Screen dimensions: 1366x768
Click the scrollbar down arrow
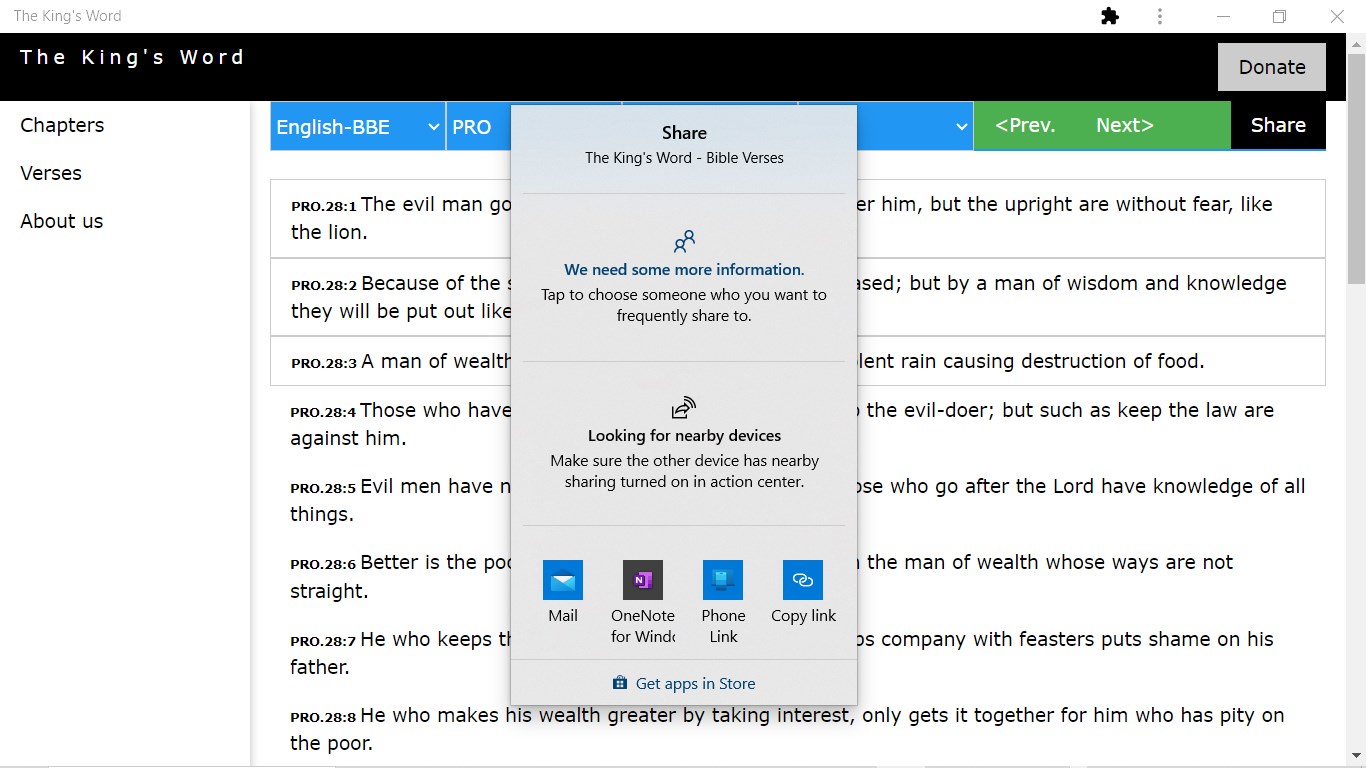(x=1356, y=757)
